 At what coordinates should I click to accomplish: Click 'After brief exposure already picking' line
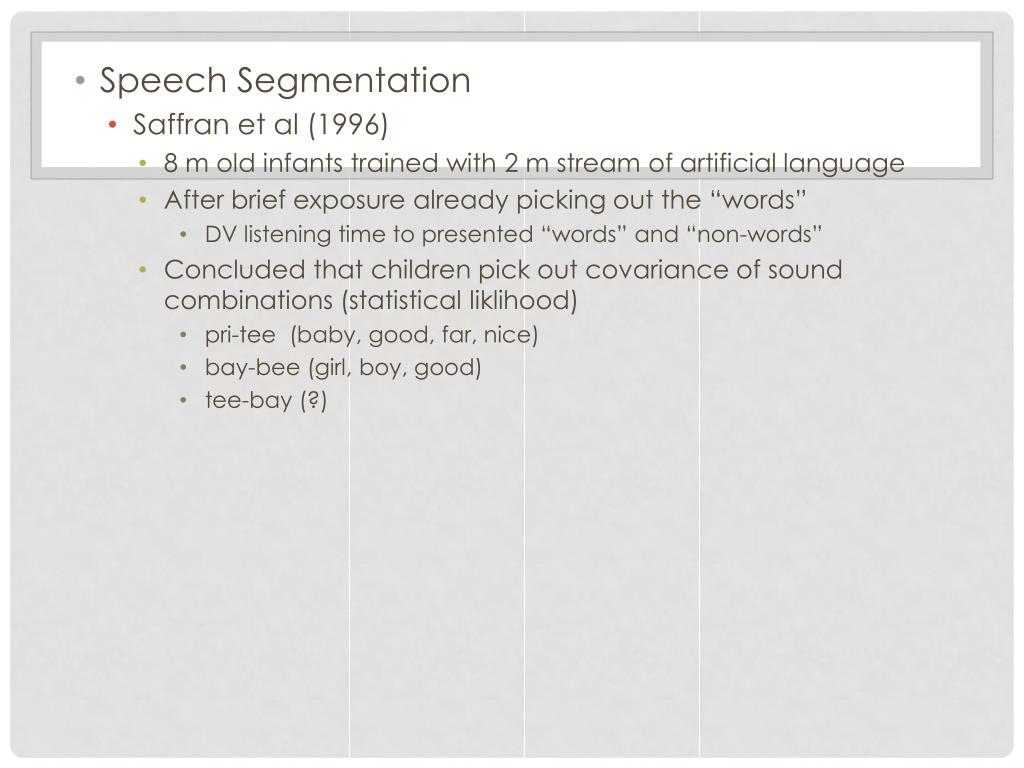point(485,200)
